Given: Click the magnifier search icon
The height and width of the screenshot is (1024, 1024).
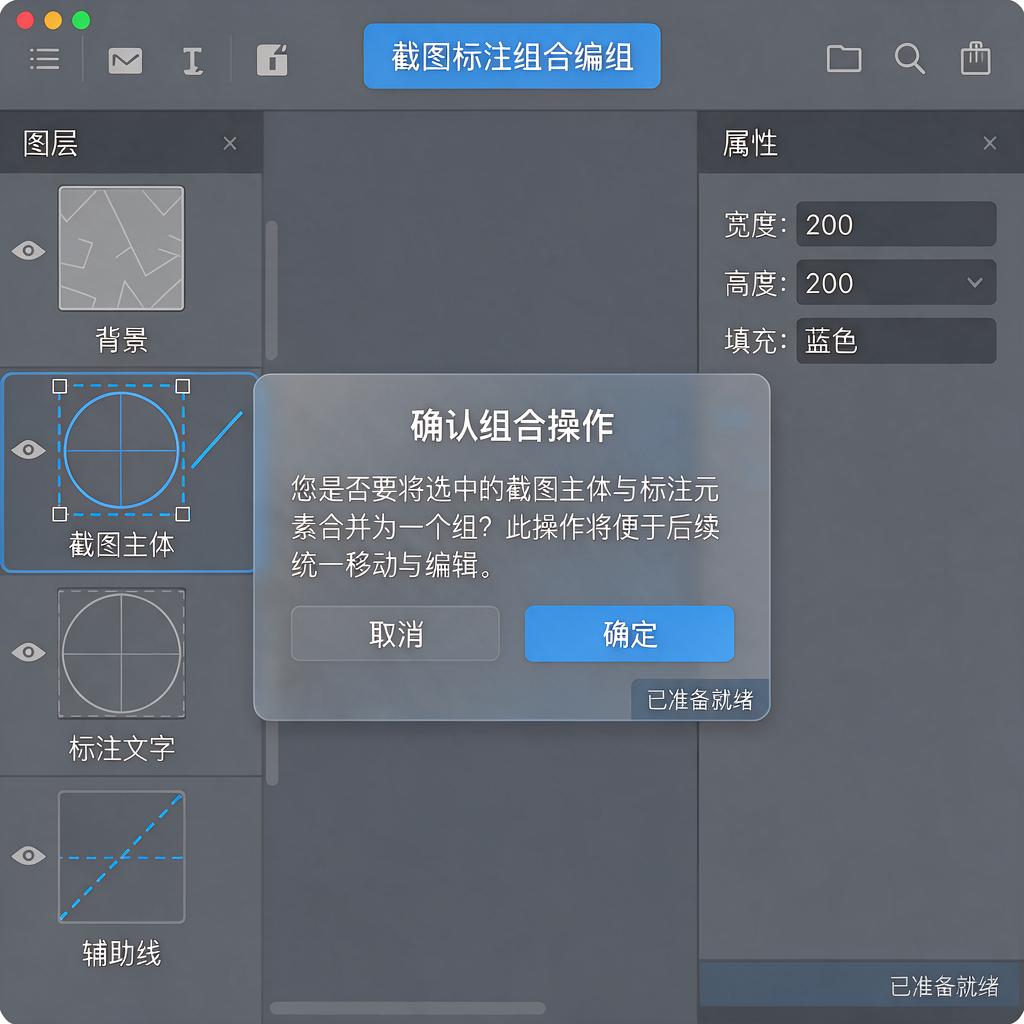Looking at the screenshot, I should coord(910,59).
